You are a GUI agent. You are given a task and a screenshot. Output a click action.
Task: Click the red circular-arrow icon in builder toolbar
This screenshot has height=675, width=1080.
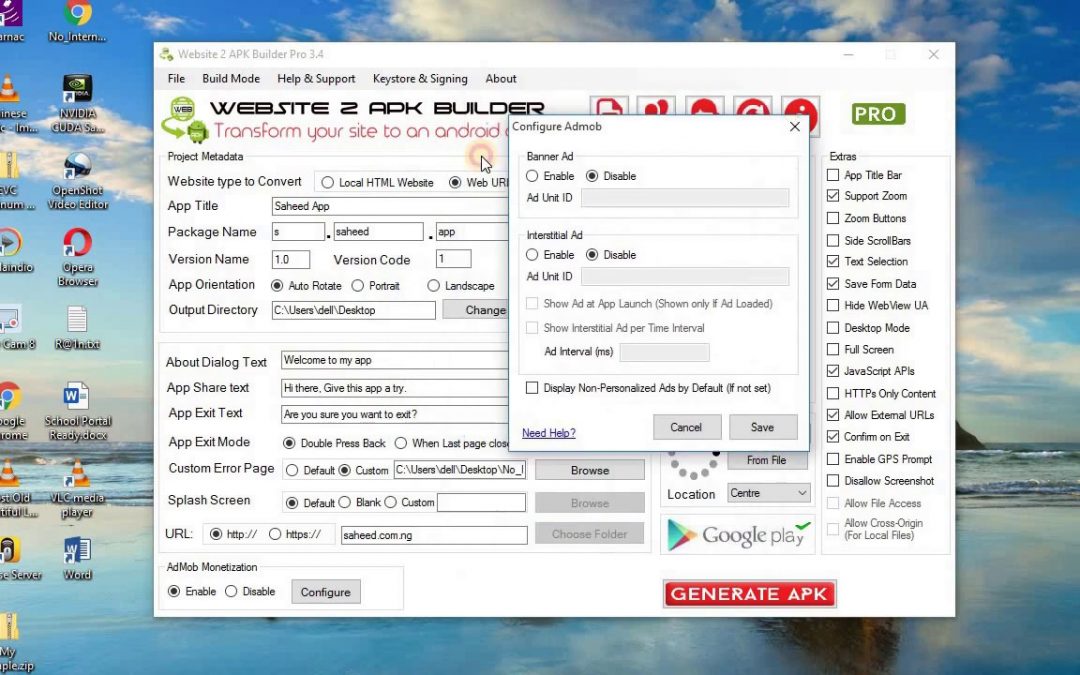tap(753, 107)
